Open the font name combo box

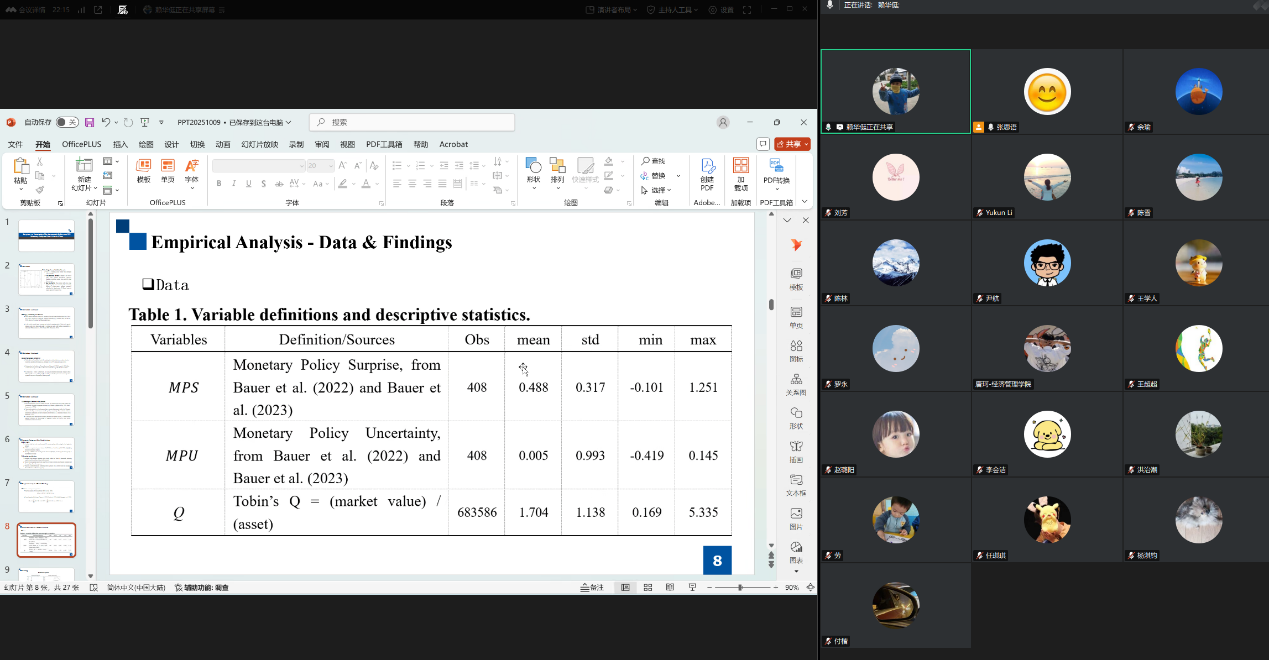point(258,165)
